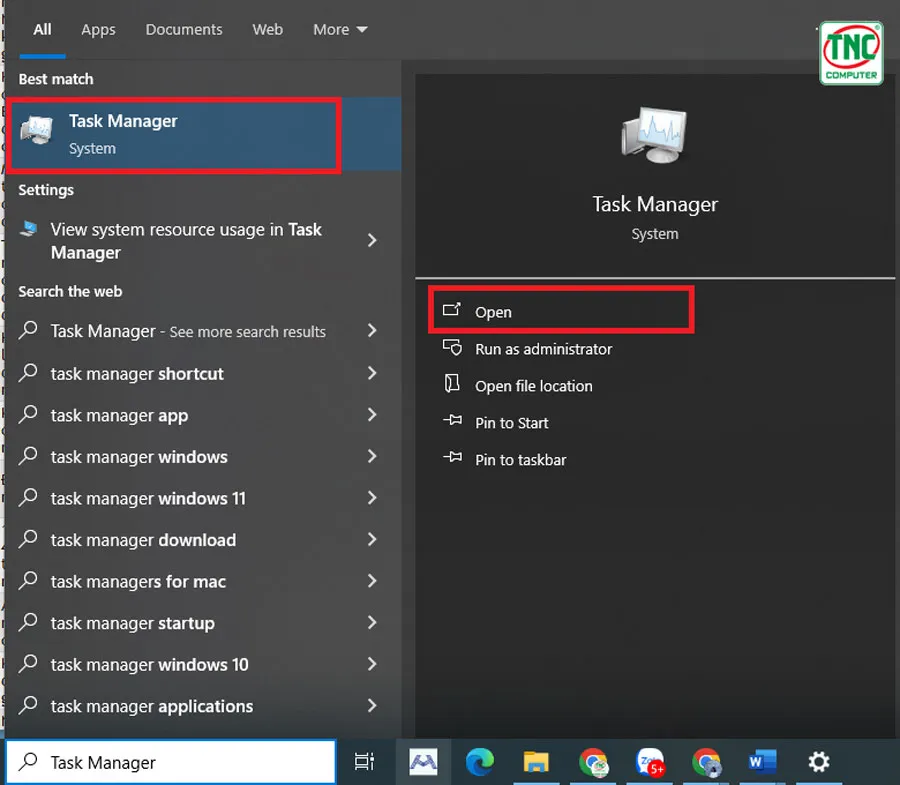Expand the More filter dropdown

(x=340, y=29)
